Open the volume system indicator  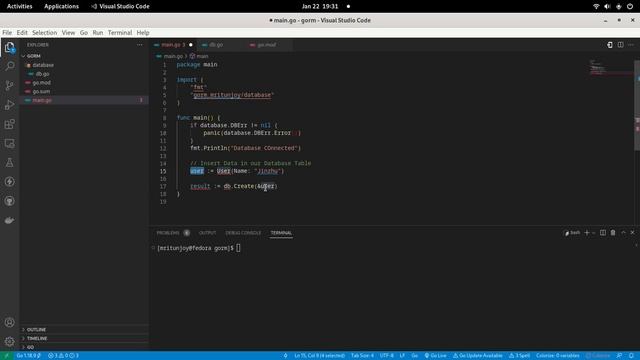coord(607,7)
